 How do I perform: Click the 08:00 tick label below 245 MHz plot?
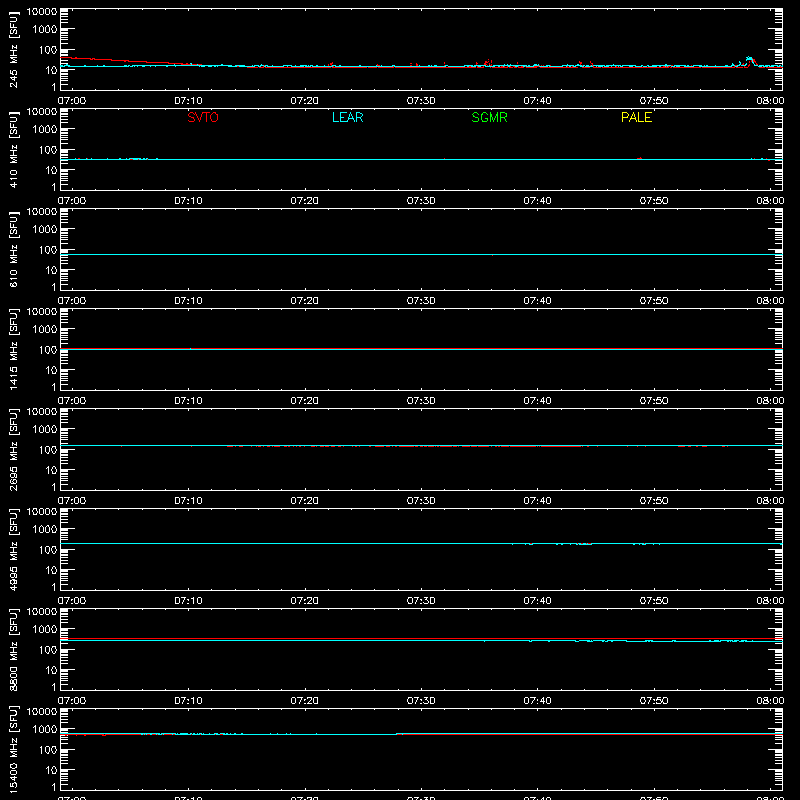pos(770,101)
